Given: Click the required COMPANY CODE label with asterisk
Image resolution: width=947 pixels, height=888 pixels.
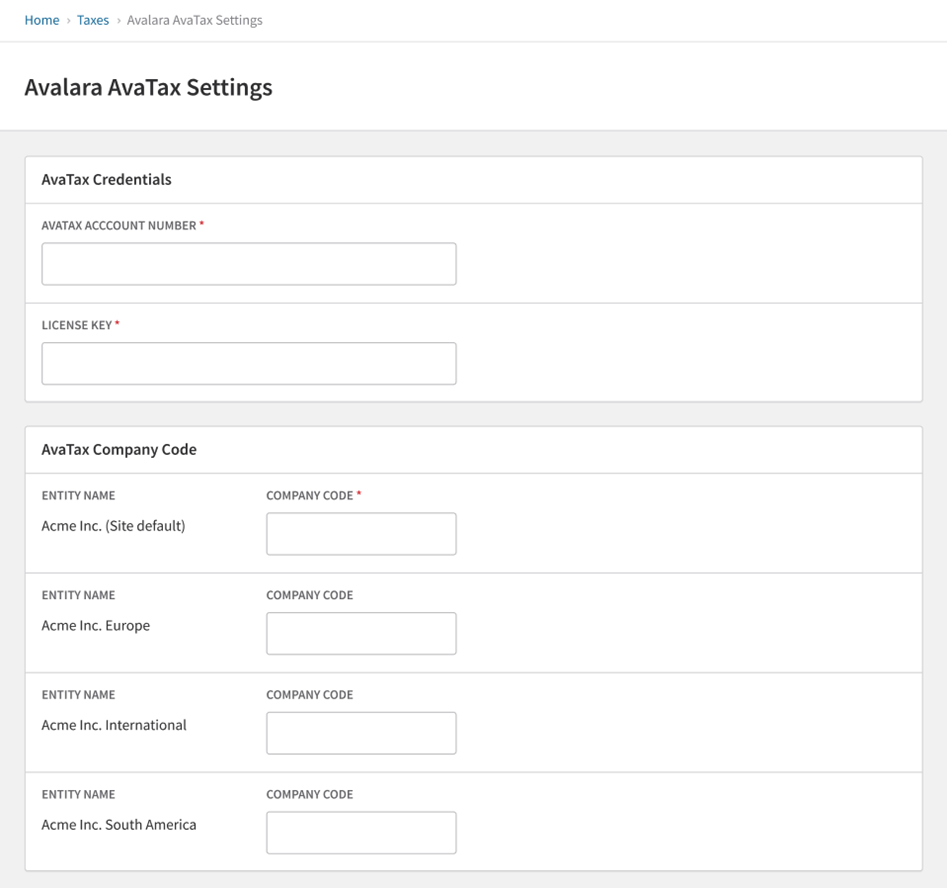Looking at the screenshot, I should point(310,496).
